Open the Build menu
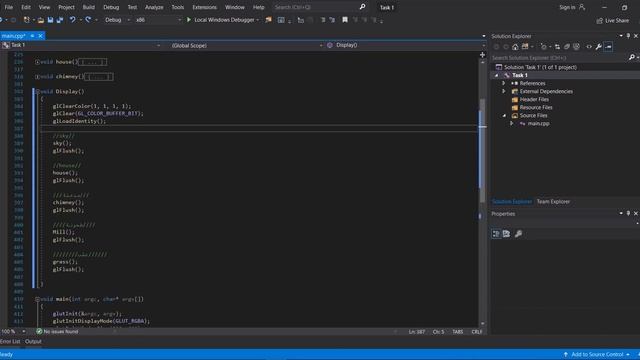The width and height of the screenshot is (640, 360). coord(89,7)
